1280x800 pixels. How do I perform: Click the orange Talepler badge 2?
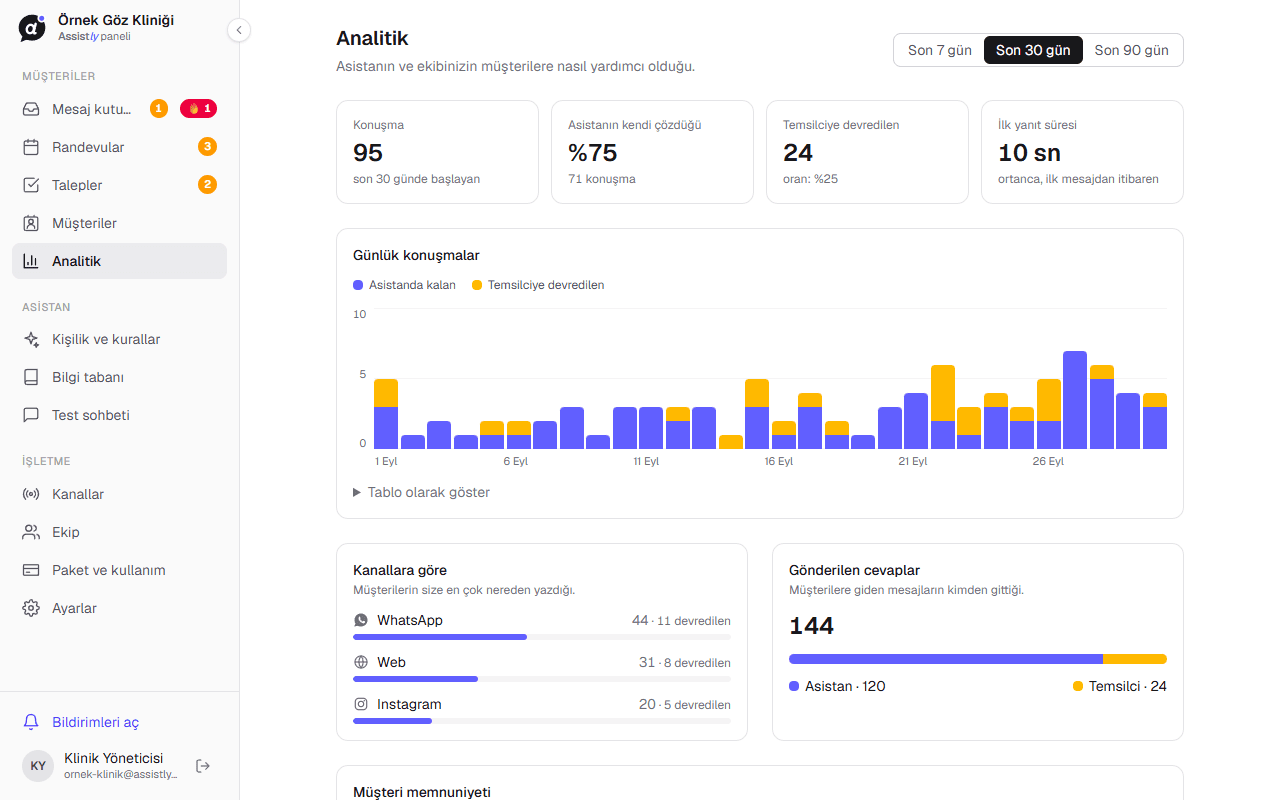pos(207,185)
